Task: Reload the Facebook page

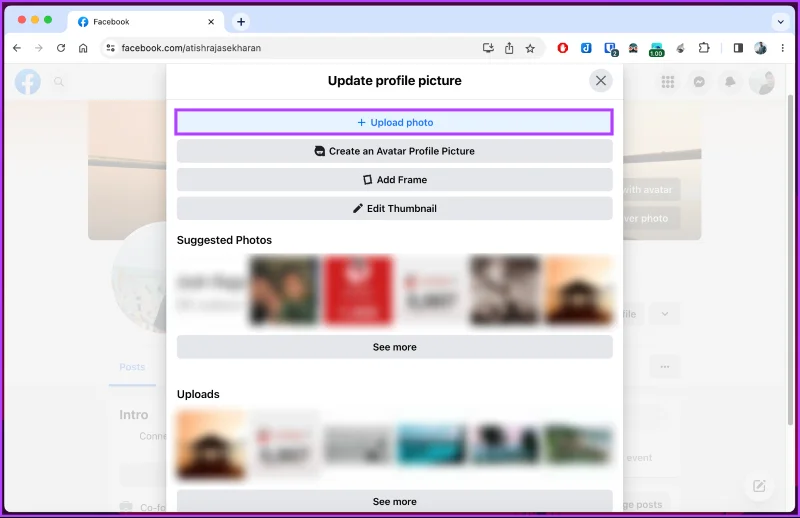Action: (x=61, y=48)
